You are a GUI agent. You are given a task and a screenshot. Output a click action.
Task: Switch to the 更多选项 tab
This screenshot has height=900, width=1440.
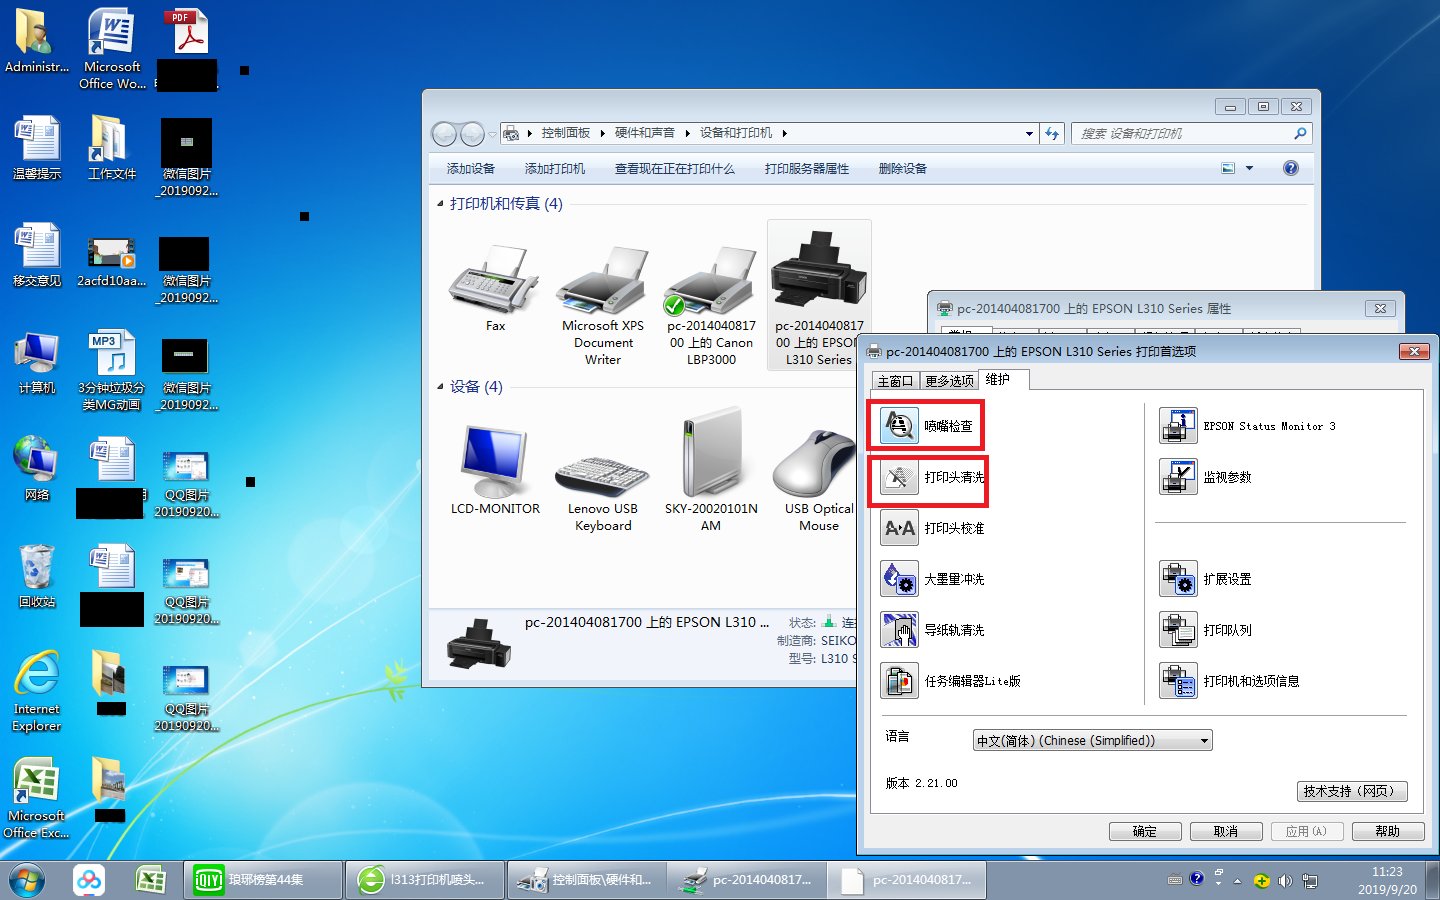coord(948,381)
